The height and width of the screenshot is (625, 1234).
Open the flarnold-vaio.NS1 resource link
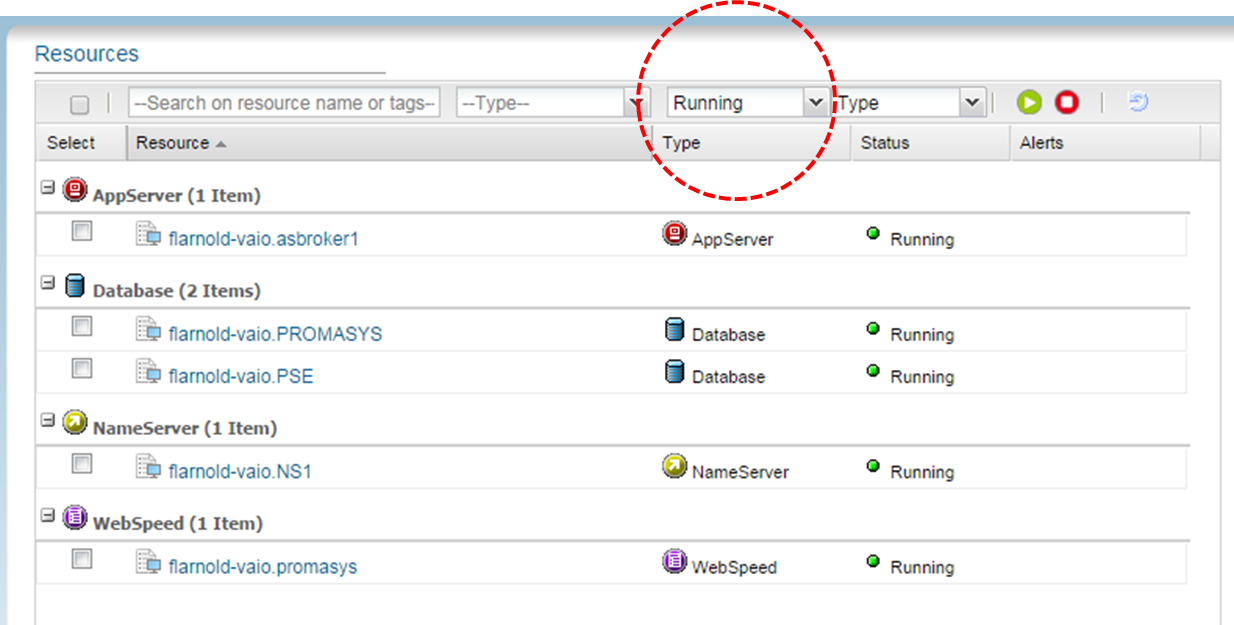pyautogui.click(x=240, y=471)
